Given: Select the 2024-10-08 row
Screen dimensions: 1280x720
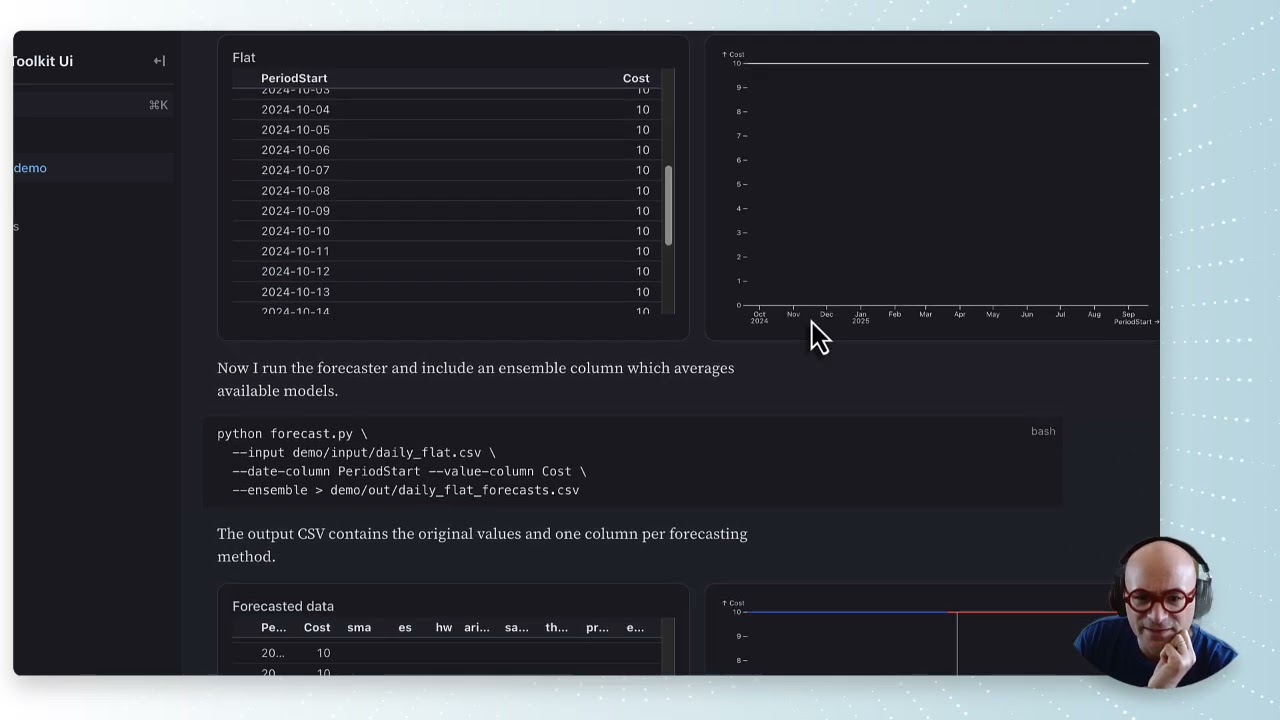Looking at the screenshot, I should click(x=447, y=191).
